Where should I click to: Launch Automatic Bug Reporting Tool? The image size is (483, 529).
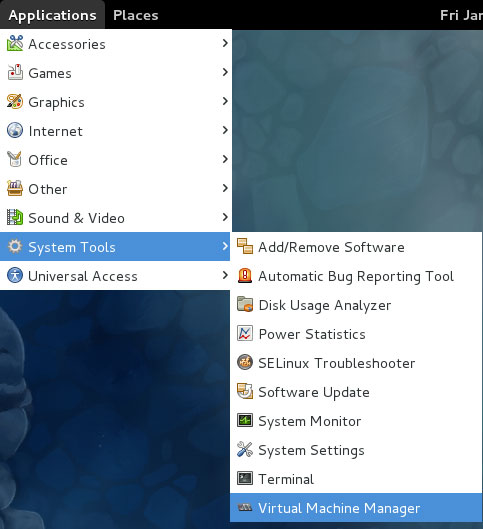click(x=356, y=276)
